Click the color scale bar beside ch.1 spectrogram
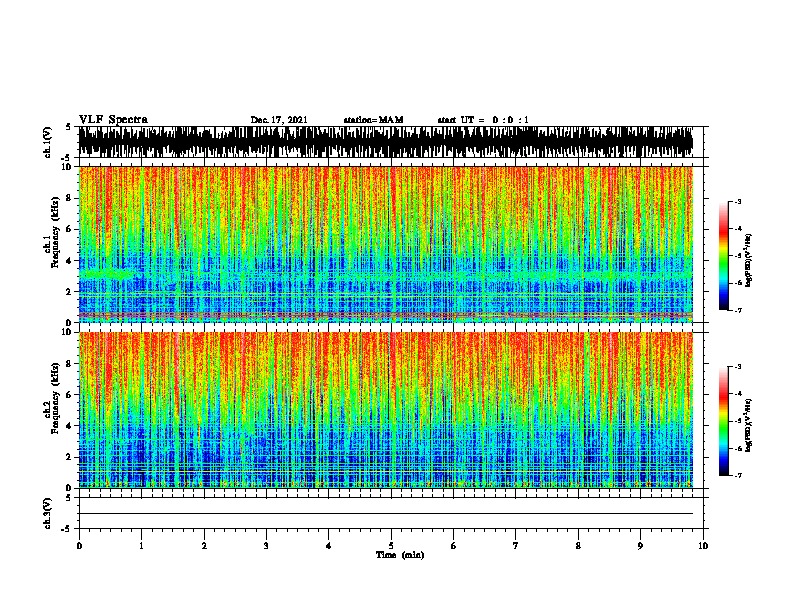Viewport: 792px width, 612px height. pyautogui.click(x=724, y=256)
